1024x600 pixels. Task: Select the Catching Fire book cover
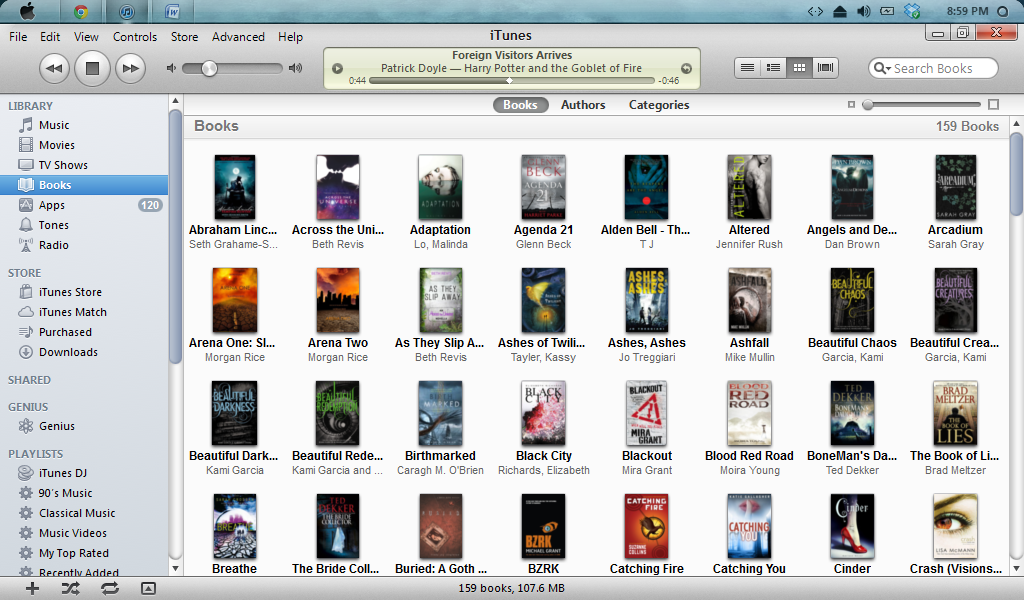pos(647,526)
